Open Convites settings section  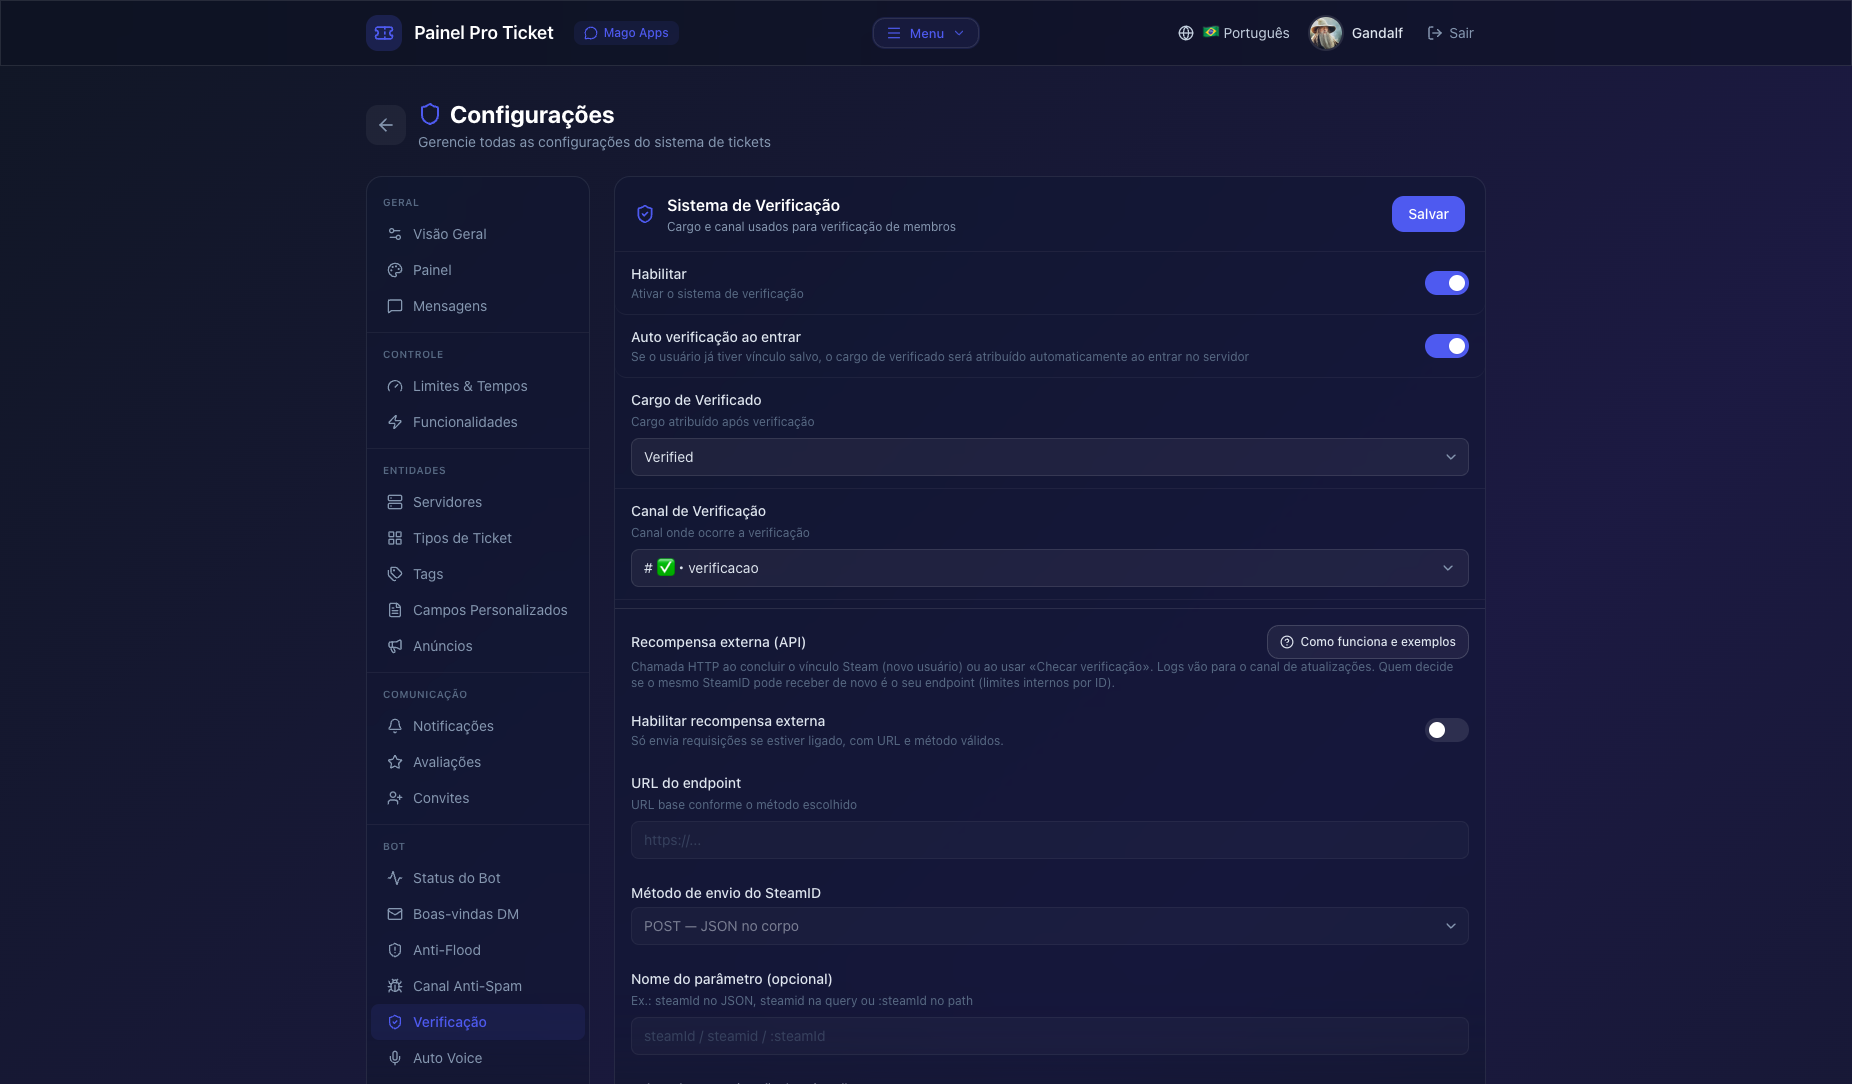coord(478,798)
